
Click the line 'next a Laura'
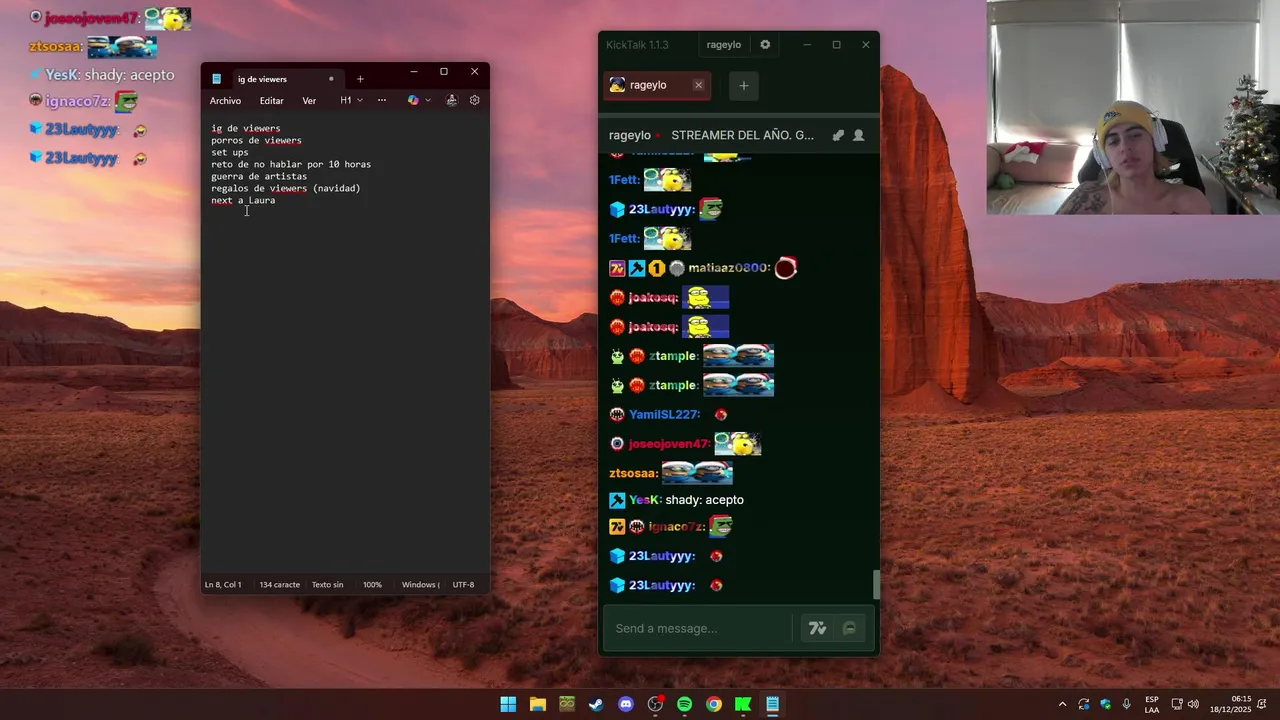243,200
